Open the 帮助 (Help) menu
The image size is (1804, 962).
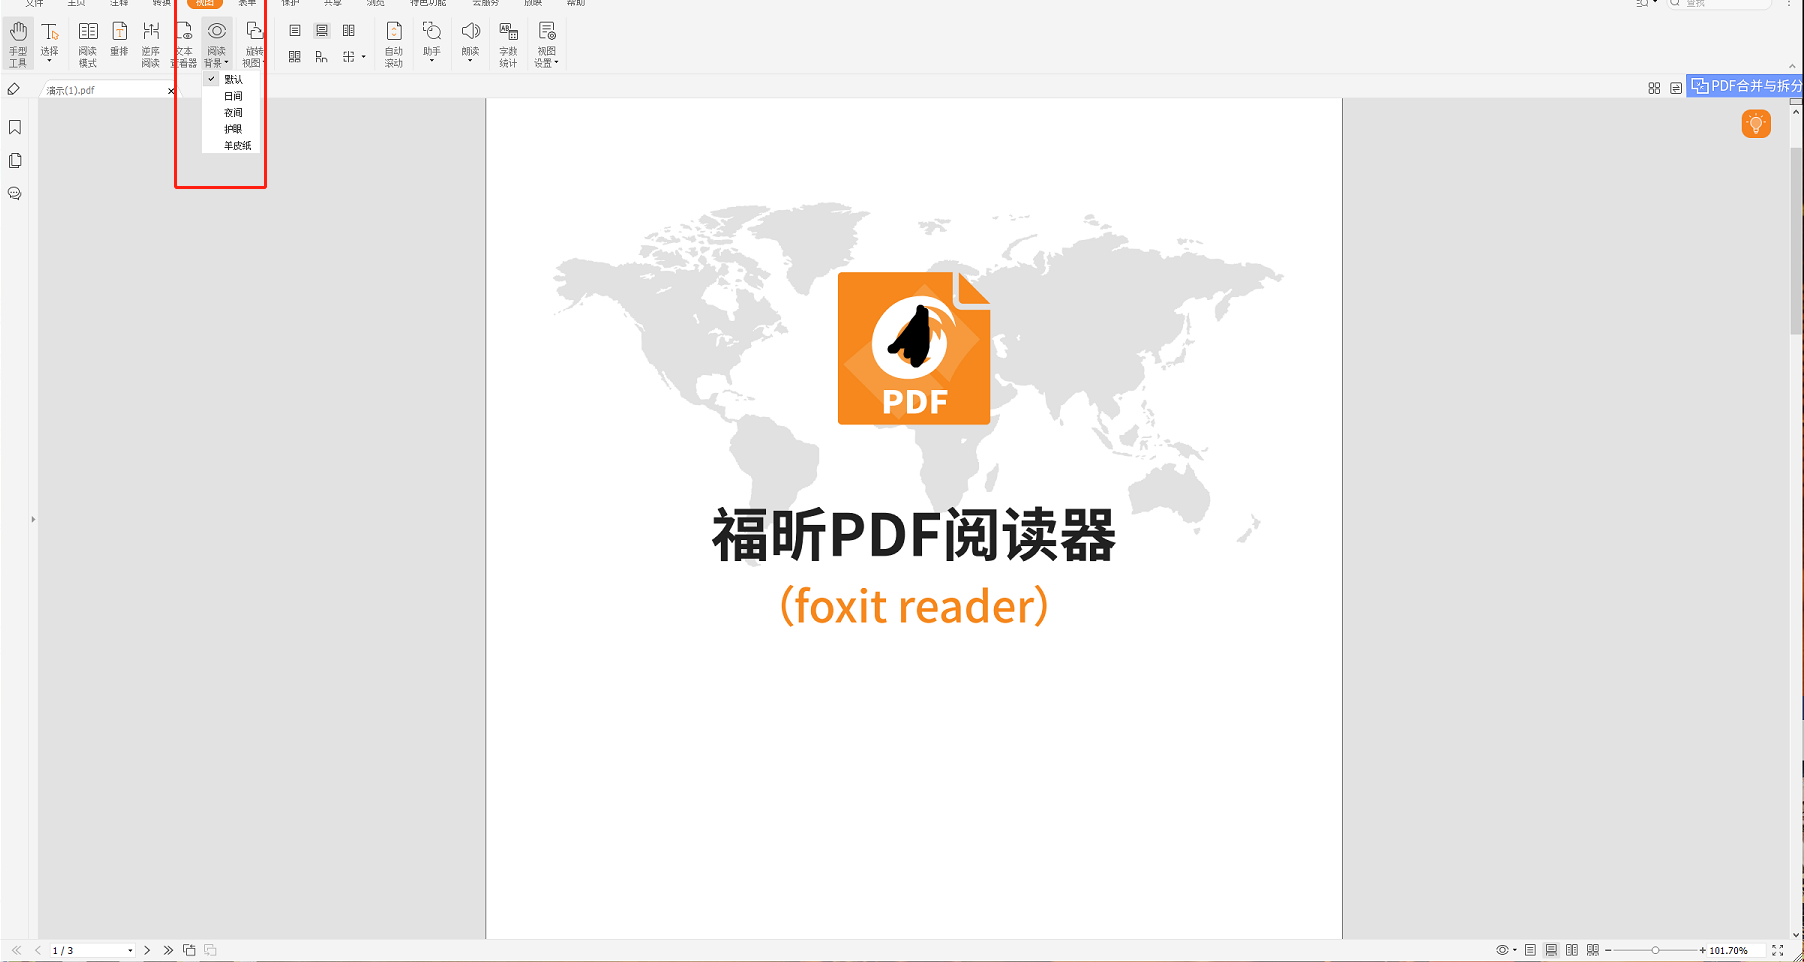576,3
